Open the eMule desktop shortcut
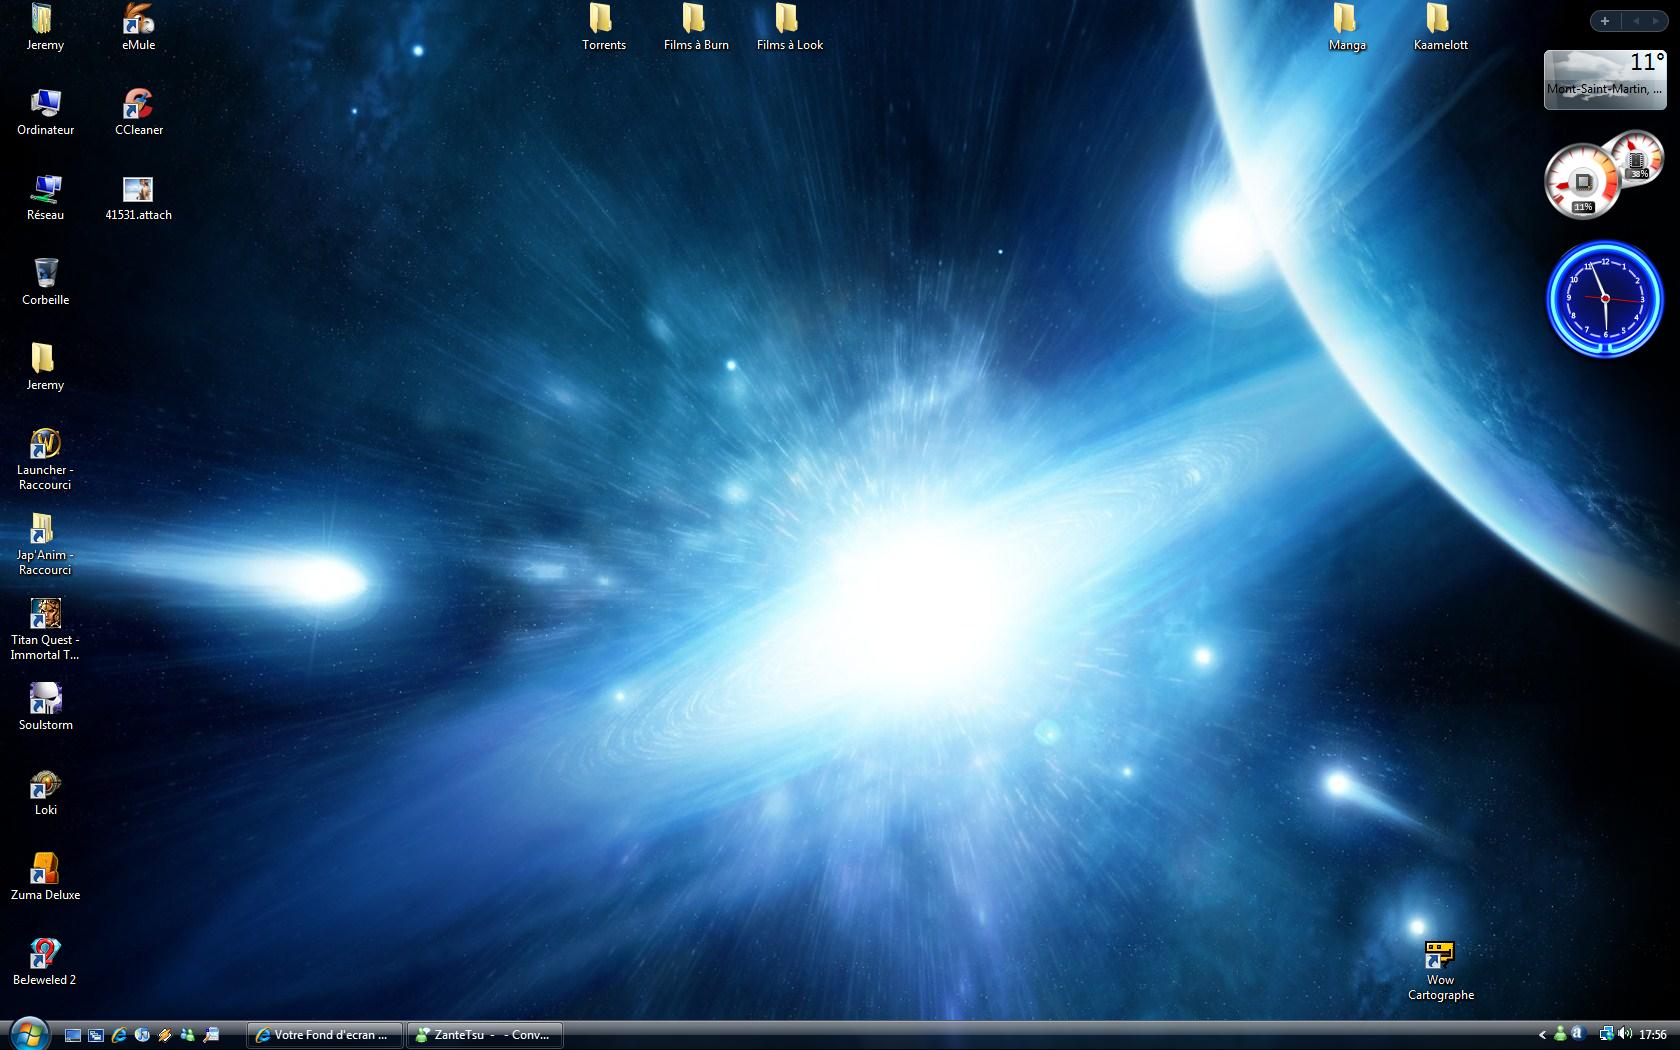 [x=138, y=27]
